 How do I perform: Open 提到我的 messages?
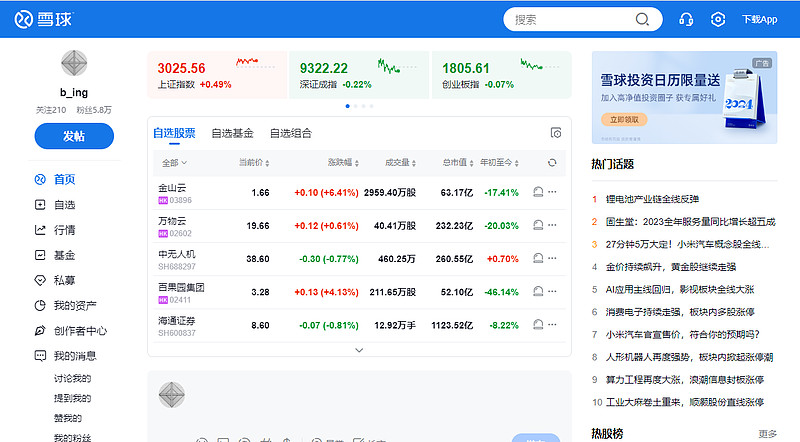(x=72, y=398)
